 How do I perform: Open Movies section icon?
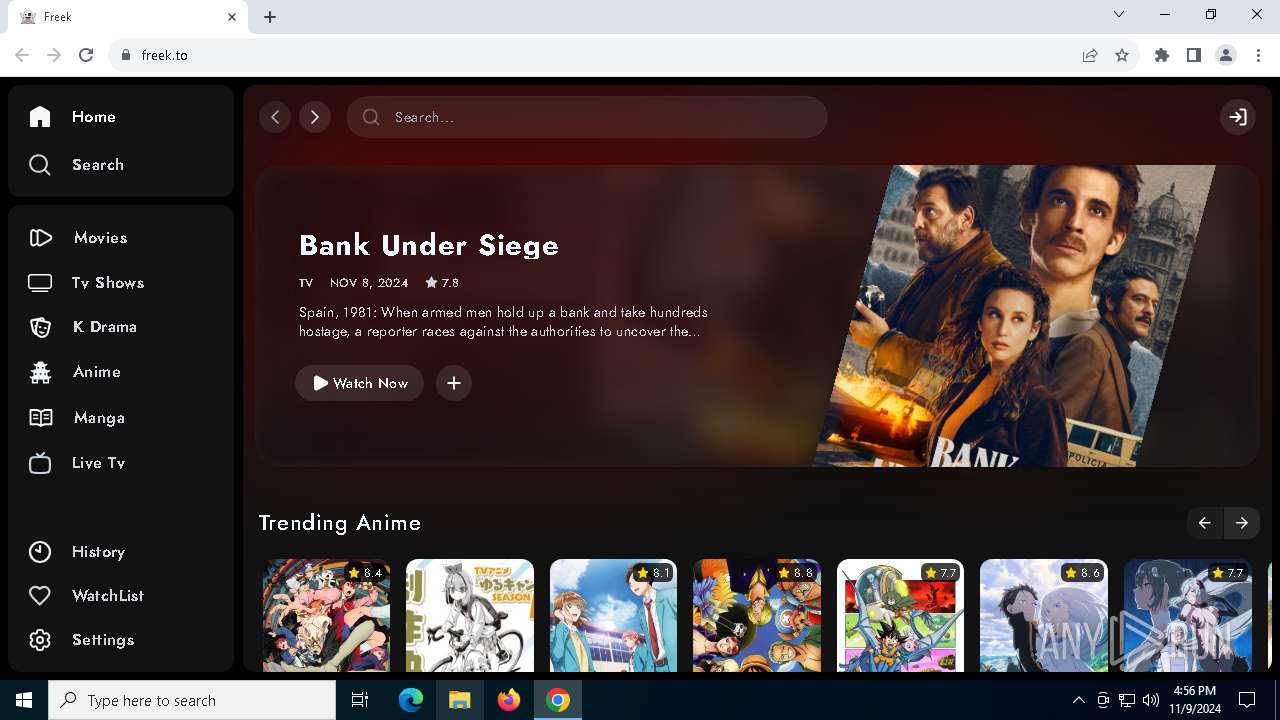pyautogui.click(x=41, y=238)
